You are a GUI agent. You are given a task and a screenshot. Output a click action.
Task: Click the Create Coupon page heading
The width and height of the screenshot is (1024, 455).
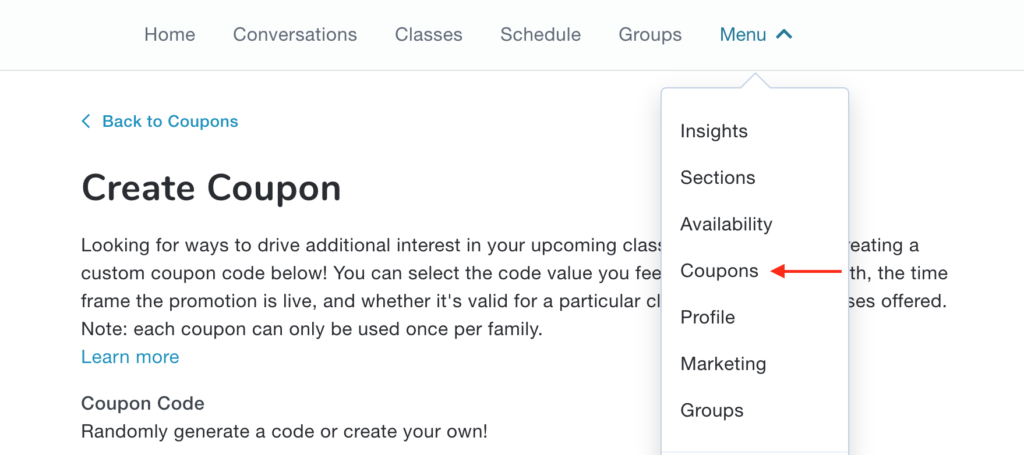click(x=211, y=188)
